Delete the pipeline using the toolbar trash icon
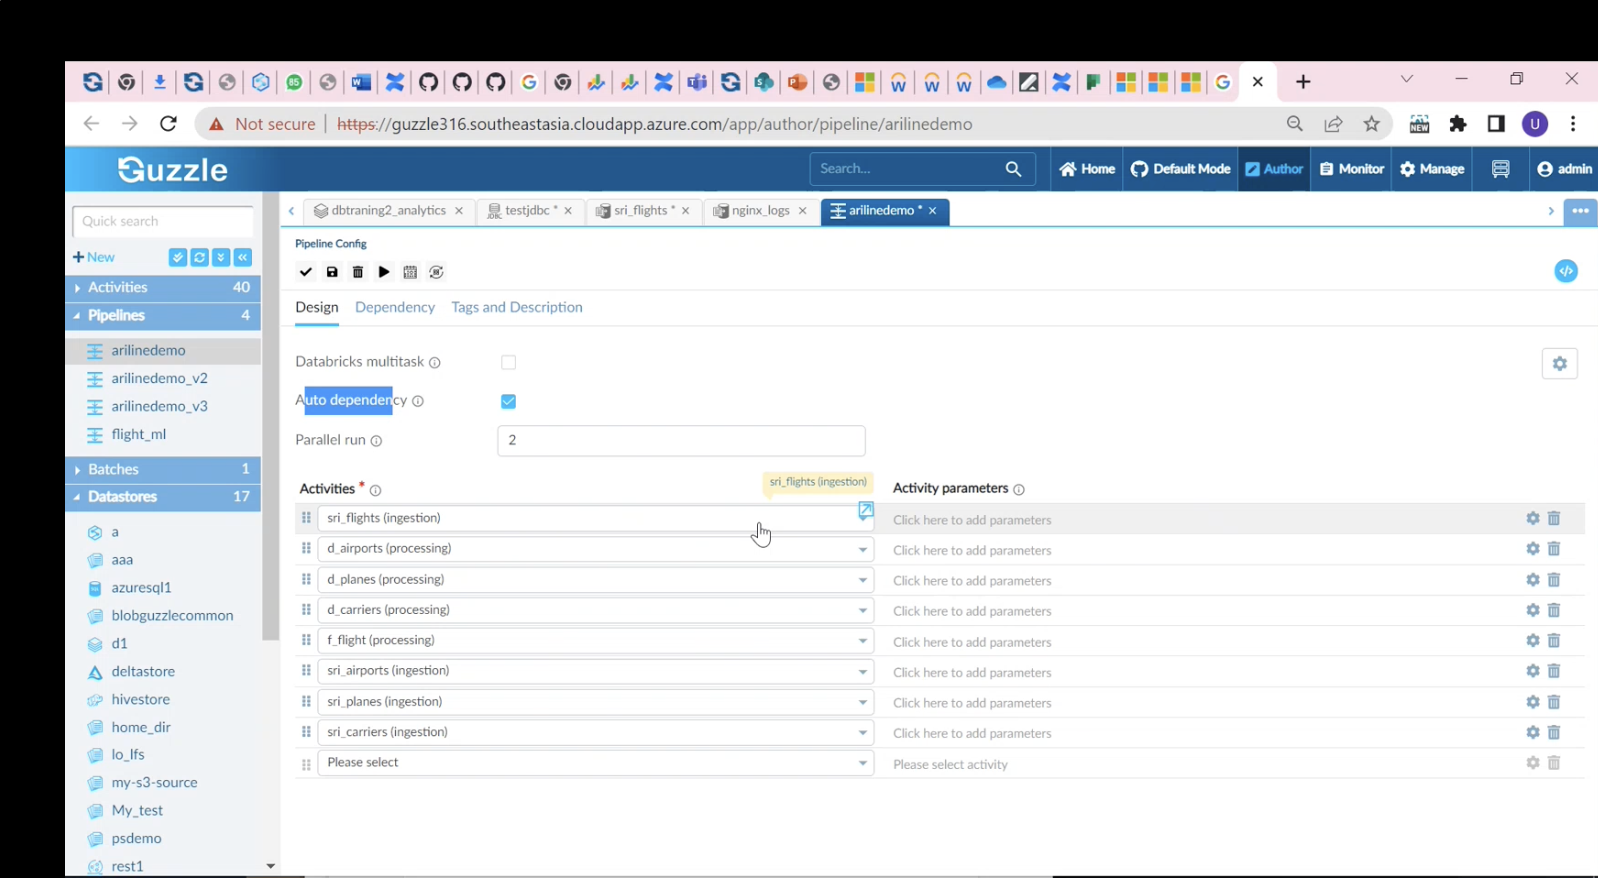This screenshot has height=878, width=1598. tap(358, 272)
